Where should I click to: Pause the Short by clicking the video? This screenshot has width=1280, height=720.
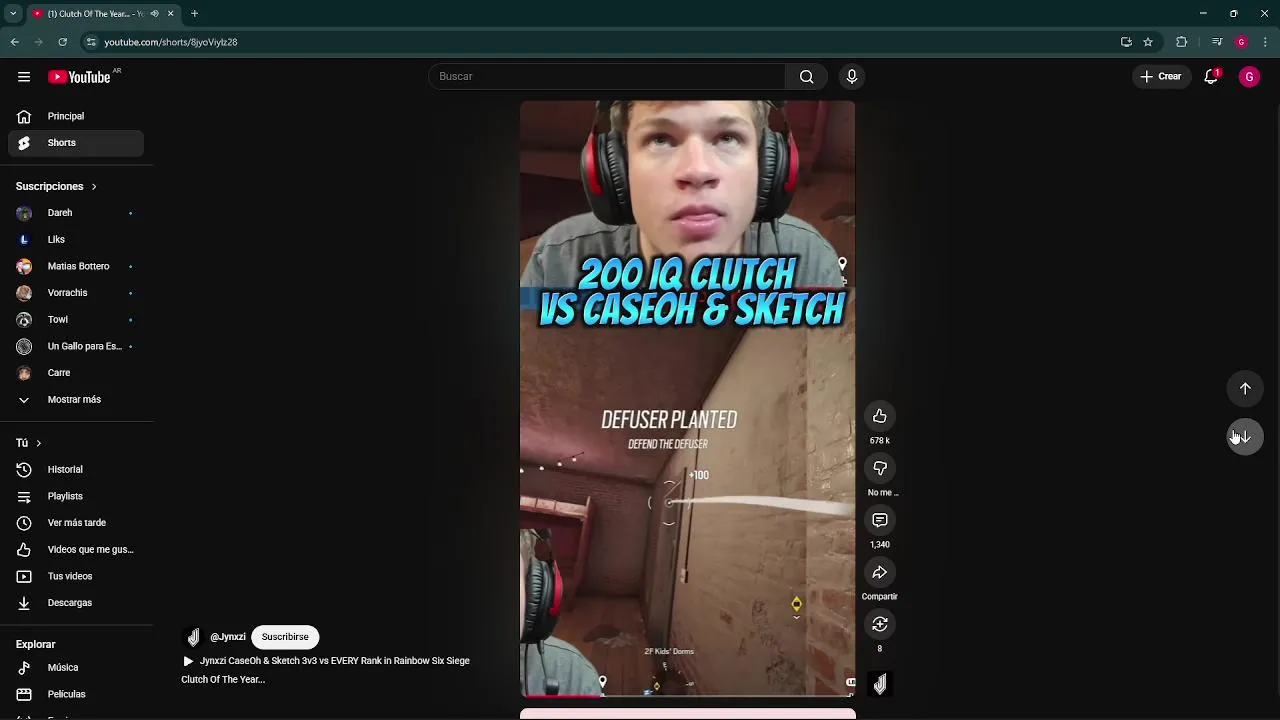(688, 398)
